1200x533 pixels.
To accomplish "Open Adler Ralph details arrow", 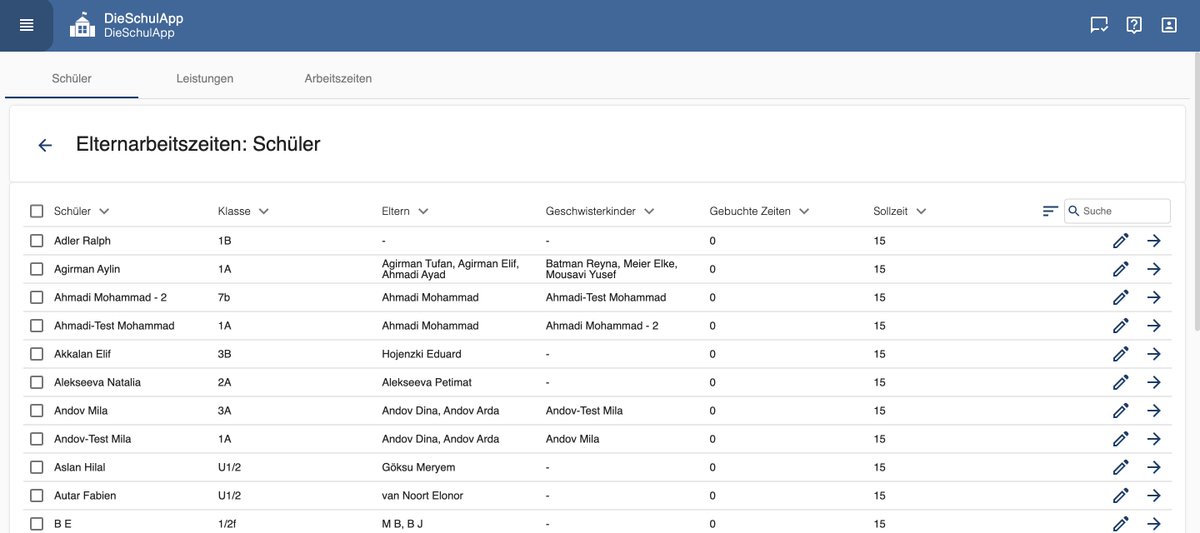I will tap(1154, 241).
